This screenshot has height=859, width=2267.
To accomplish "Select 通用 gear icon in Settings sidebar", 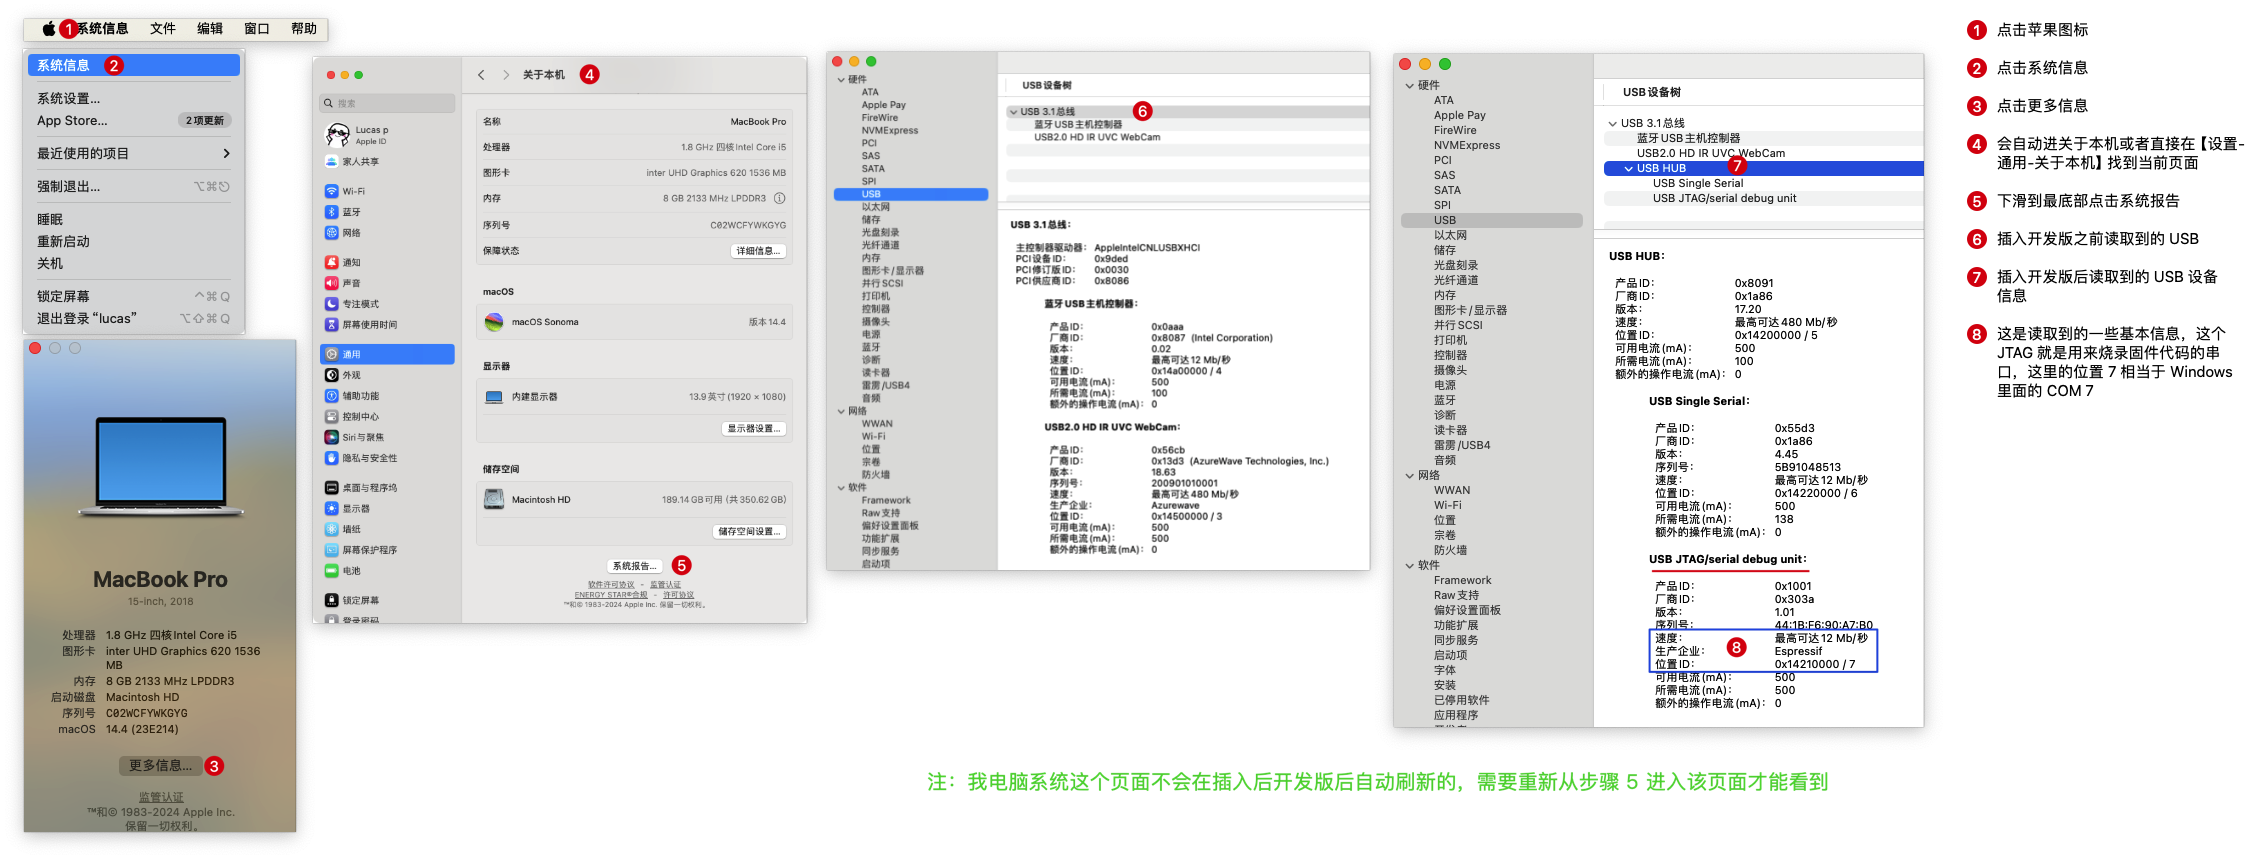I will [x=331, y=354].
